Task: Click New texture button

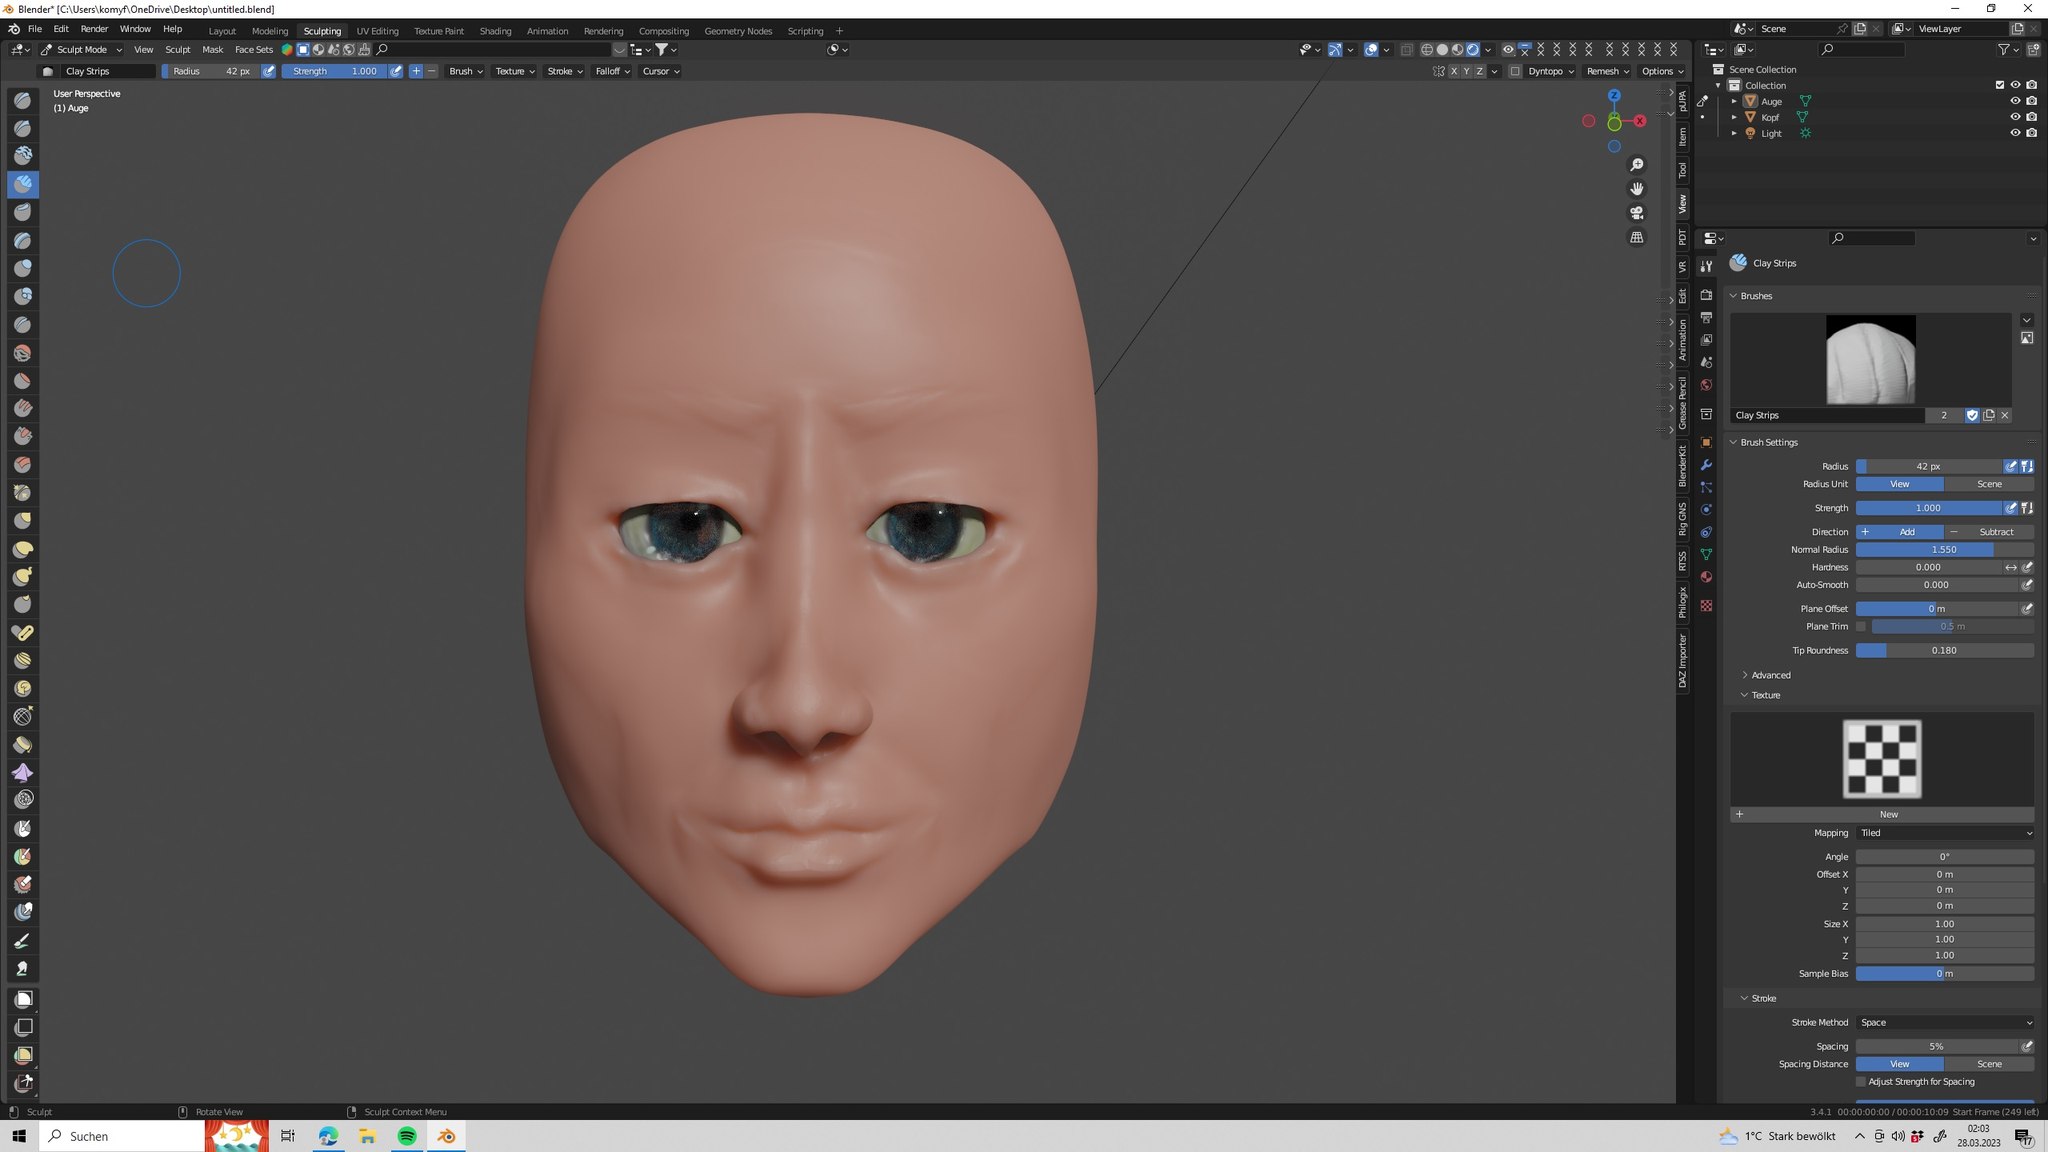Action: point(1888,814)
